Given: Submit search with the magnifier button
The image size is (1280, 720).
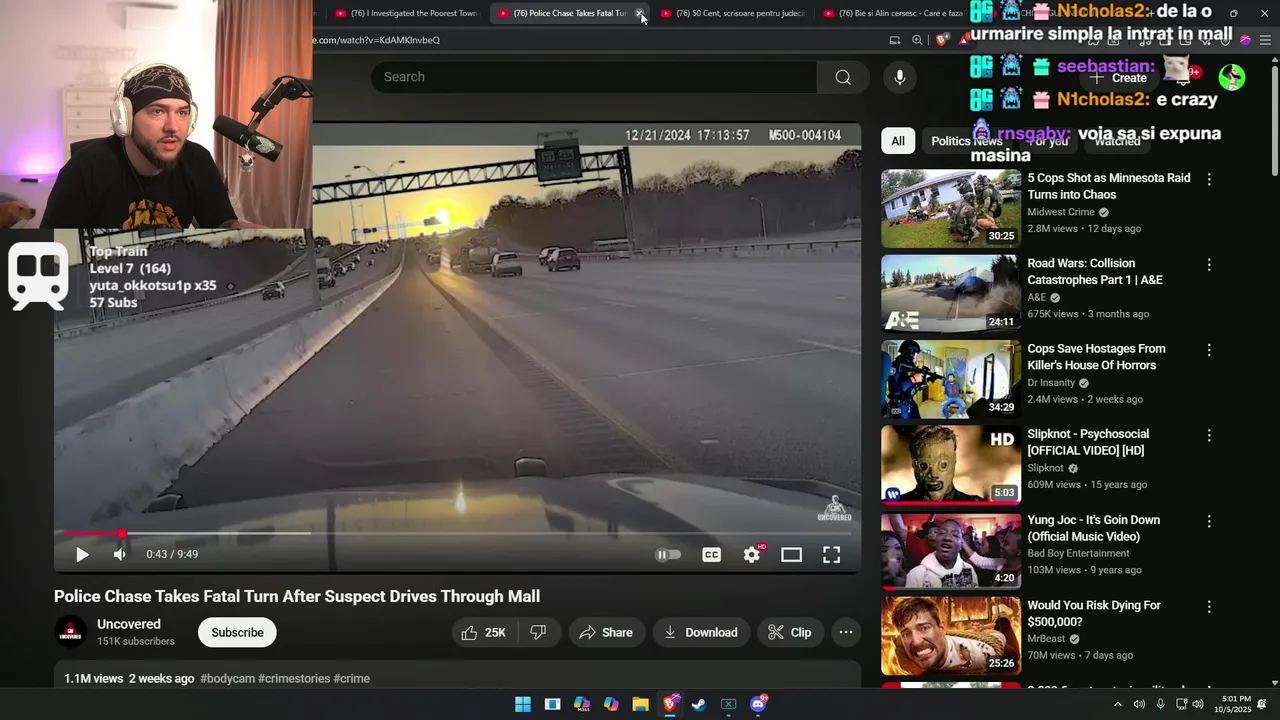Looking at the screenshot, I should pos(843,77).
